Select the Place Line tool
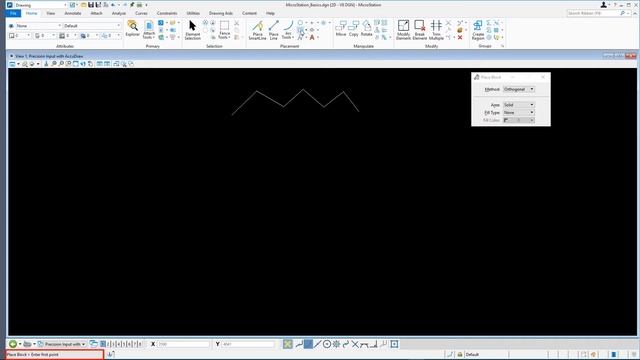This screenshot has height=360, width=640. click(273, 30)
